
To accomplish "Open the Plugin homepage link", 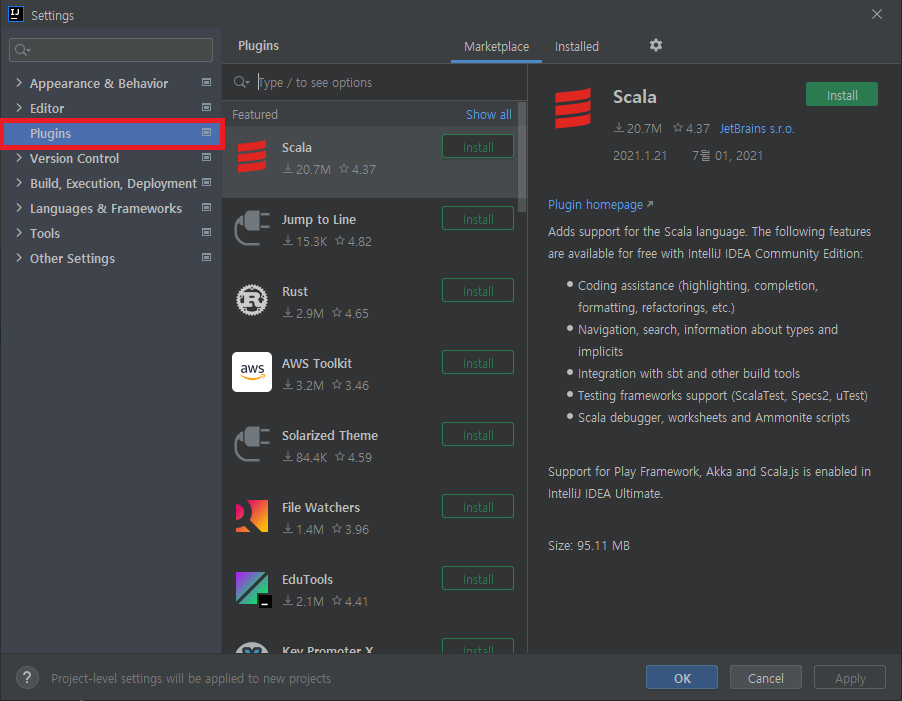I will (601, 205).
